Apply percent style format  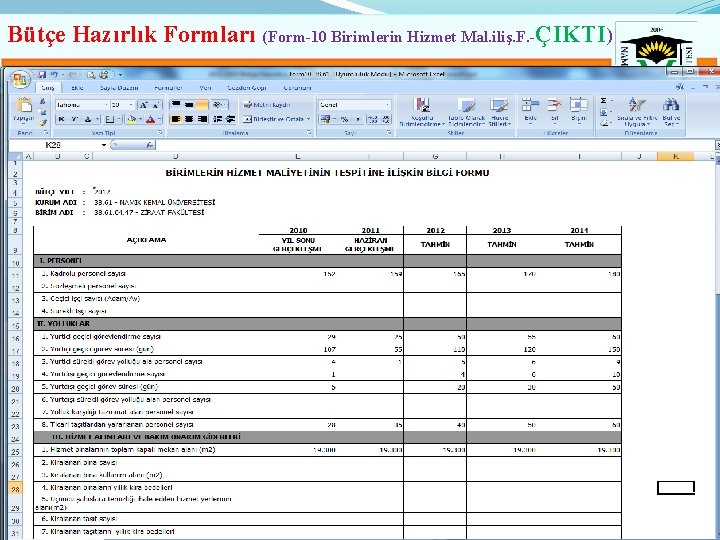coord(345,119)
